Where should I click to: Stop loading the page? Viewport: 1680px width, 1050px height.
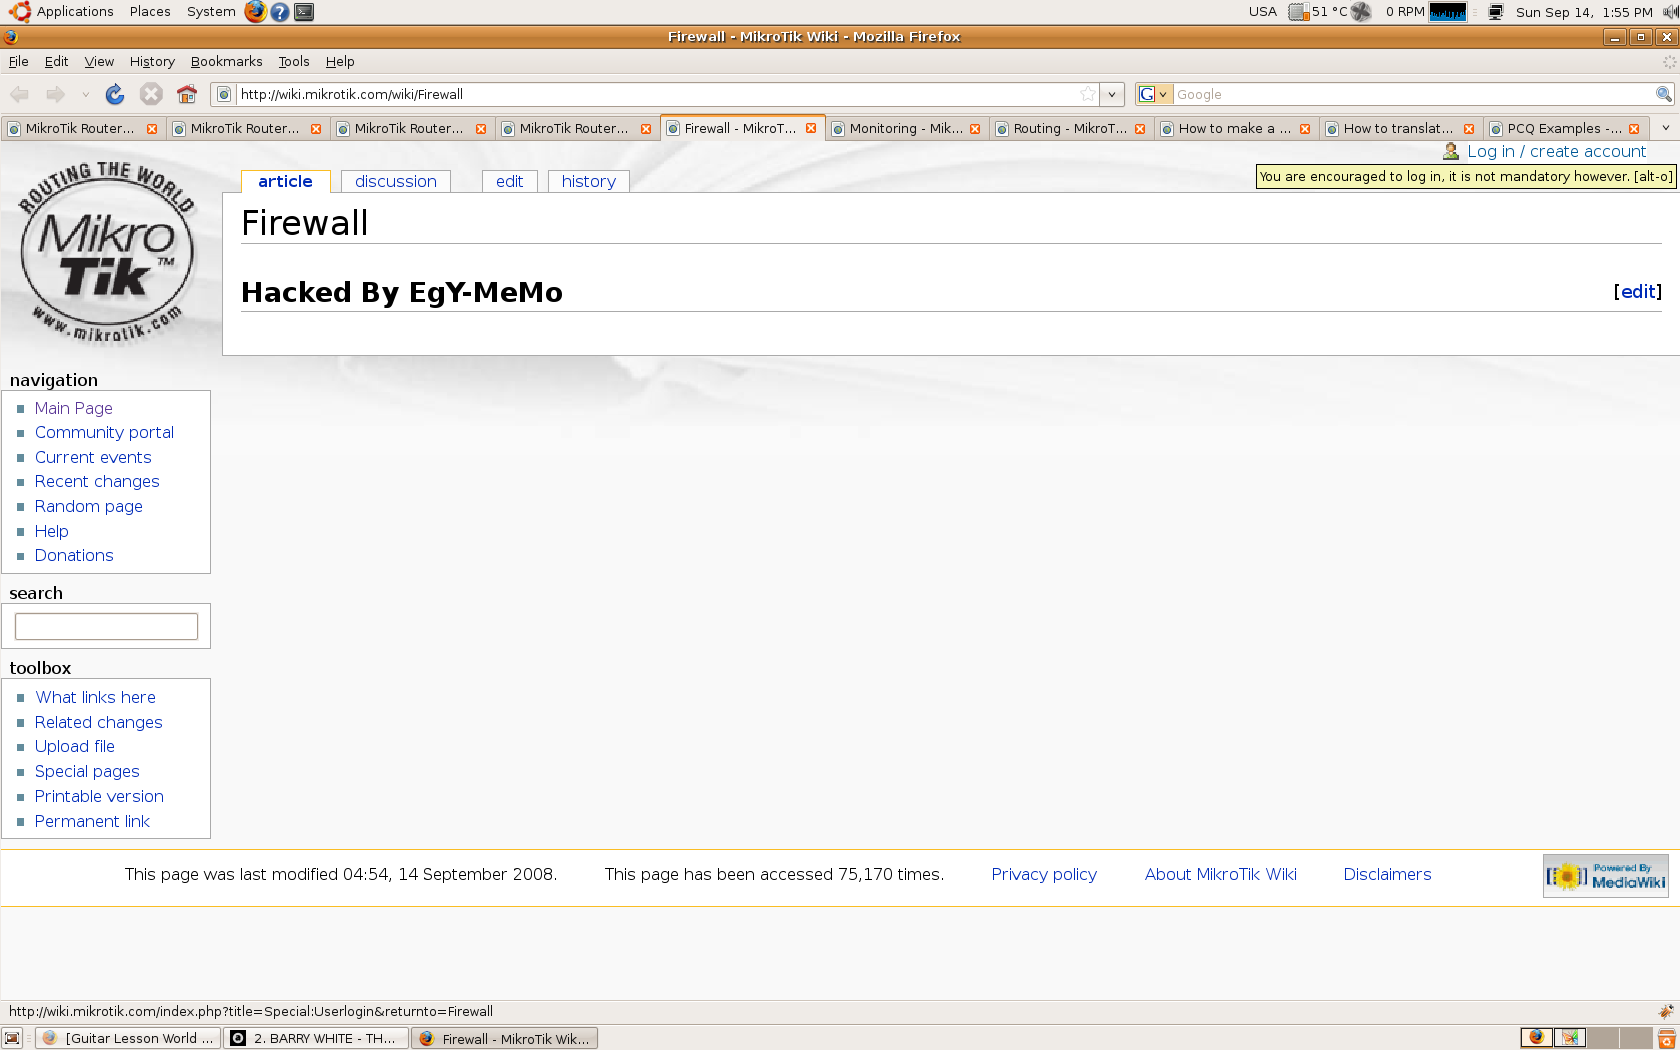(151, 94)
